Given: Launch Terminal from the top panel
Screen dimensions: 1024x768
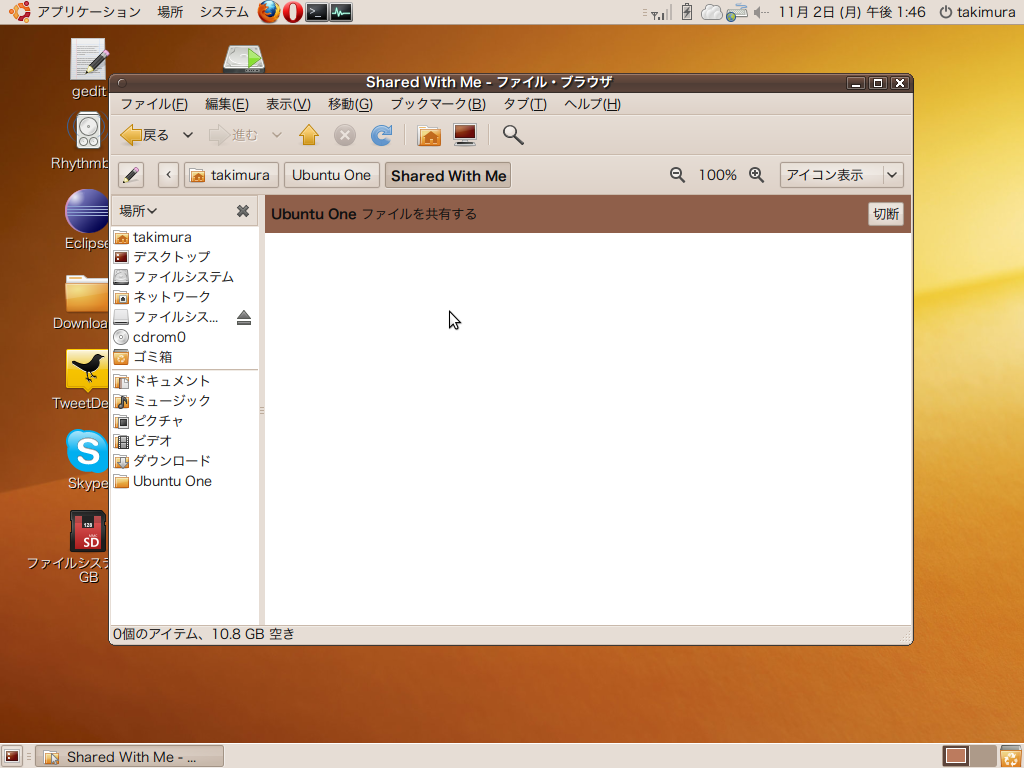Looking at the screenshot, I should tap(317, 12).
